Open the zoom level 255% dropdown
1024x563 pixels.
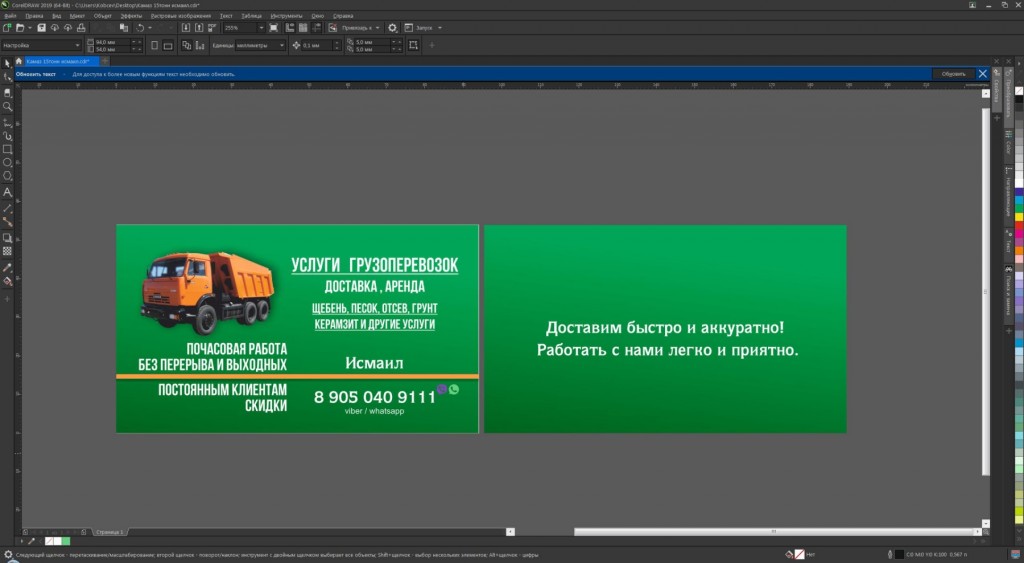[260, 28]
